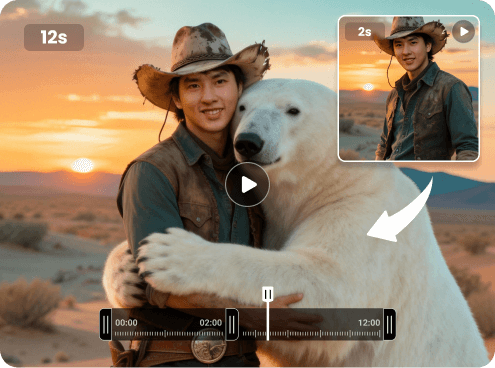Click the 12:00 timestamp label
The width and height of the screenshot is (495, 368).
tap(369, 323)
